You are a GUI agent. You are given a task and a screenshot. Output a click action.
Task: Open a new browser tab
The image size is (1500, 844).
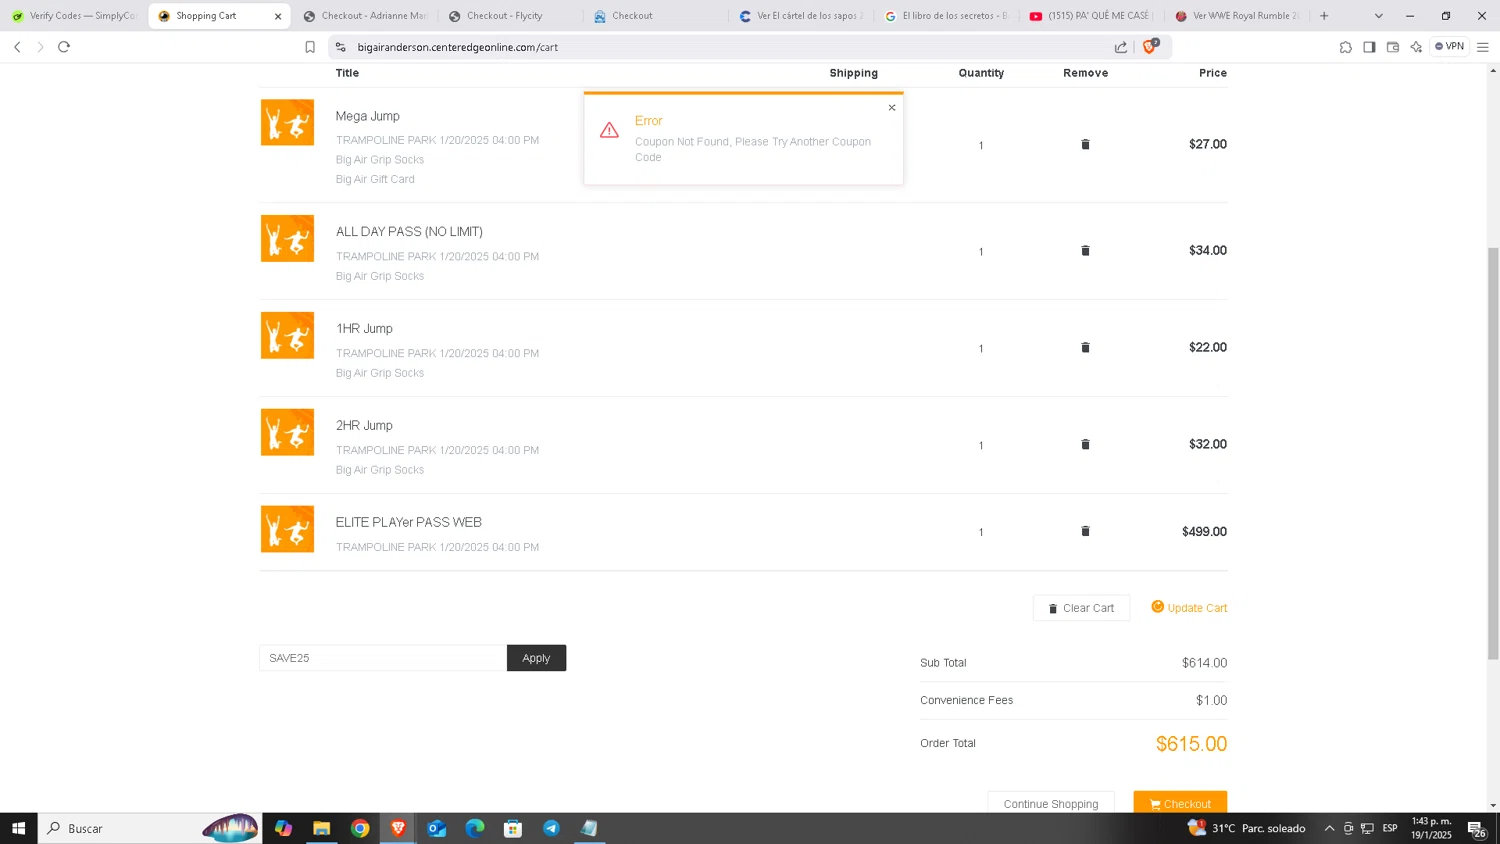click(x=1324, y=16)
